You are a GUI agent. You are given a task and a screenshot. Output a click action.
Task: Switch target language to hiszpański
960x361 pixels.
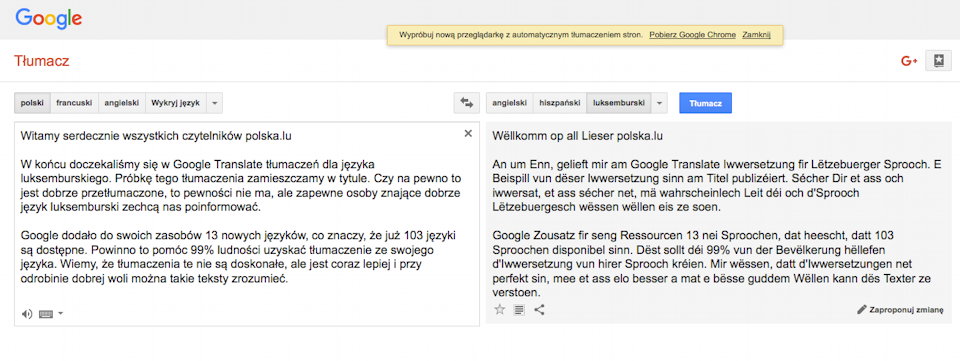[560, 103]
